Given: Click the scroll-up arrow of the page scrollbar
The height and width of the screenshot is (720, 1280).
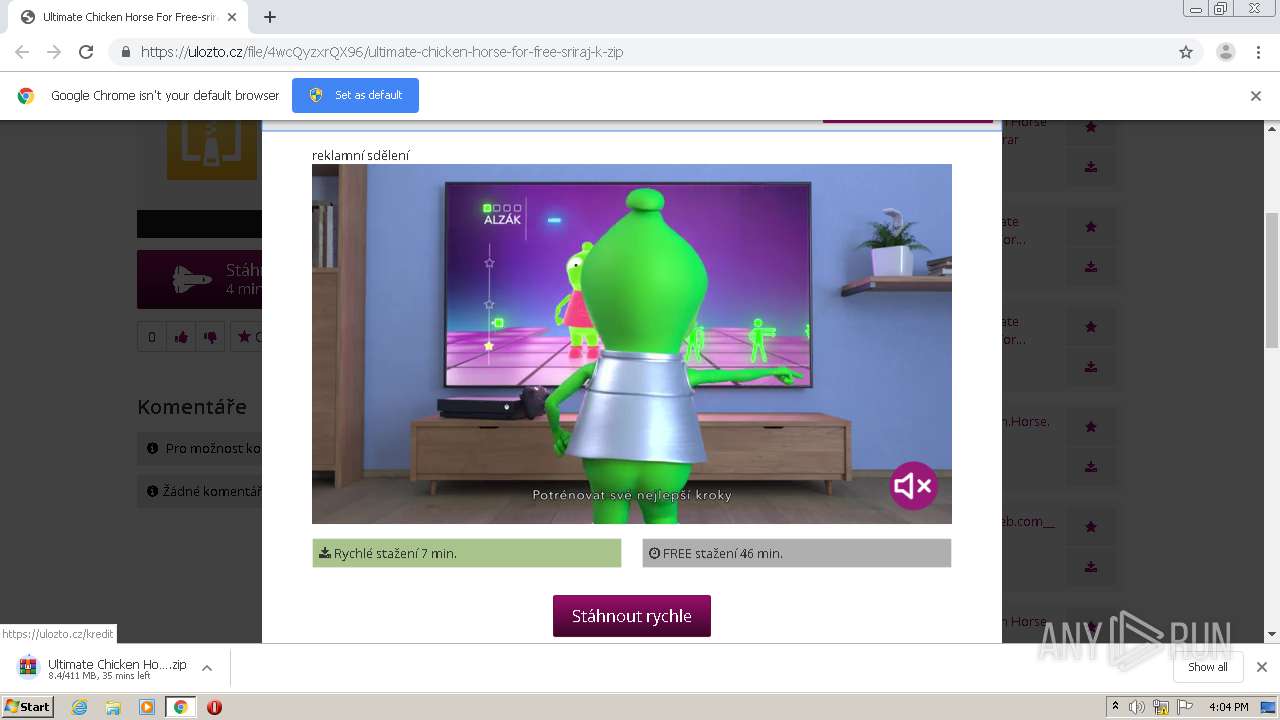Looking at the screenshot, I should pos(1272,129).
